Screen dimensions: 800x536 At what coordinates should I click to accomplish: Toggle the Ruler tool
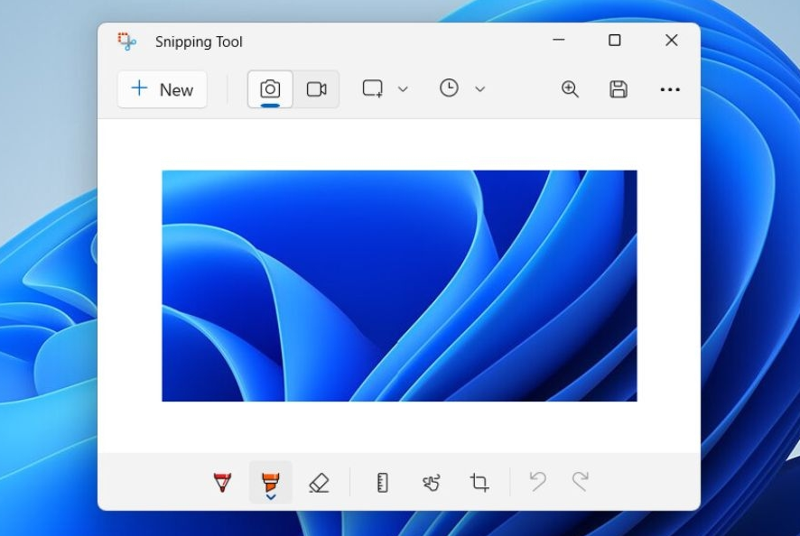[x=382, y=482]
